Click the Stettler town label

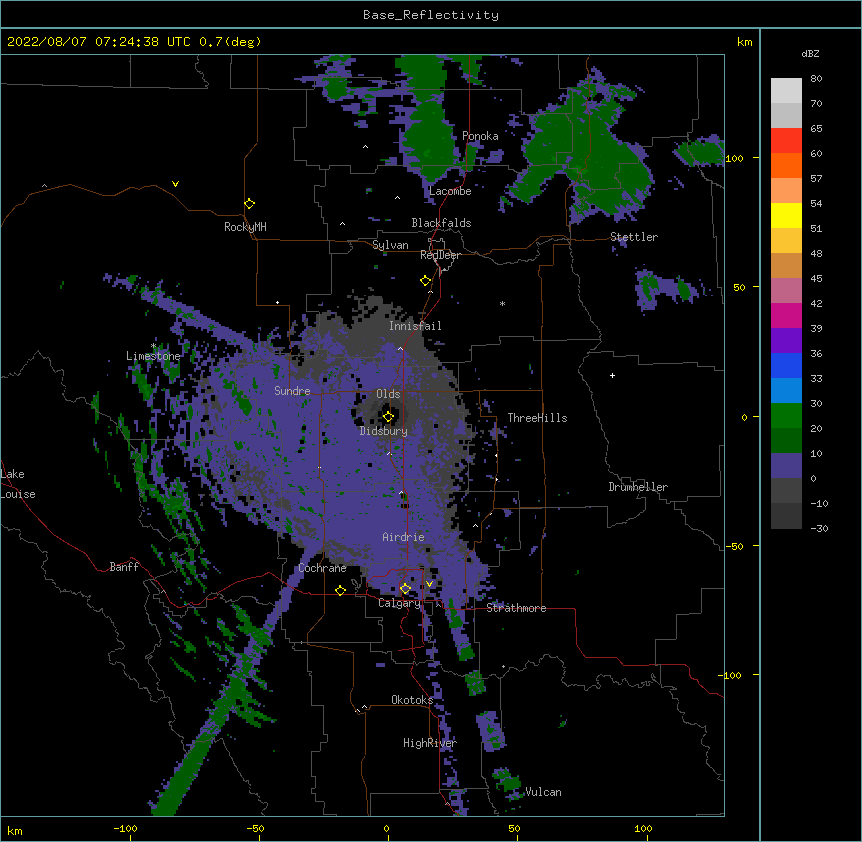coord(634,237)
